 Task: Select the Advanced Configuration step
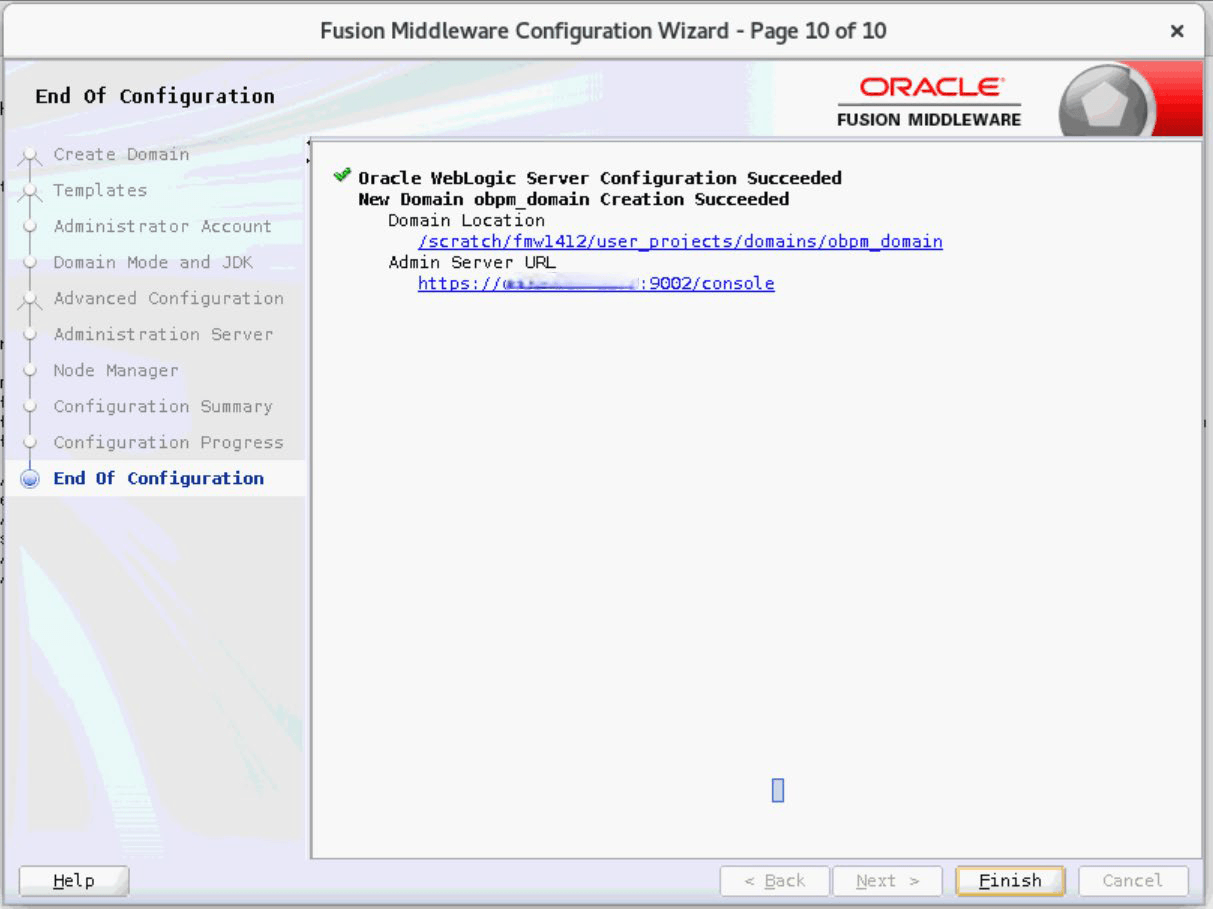click(x=168, y=298)
